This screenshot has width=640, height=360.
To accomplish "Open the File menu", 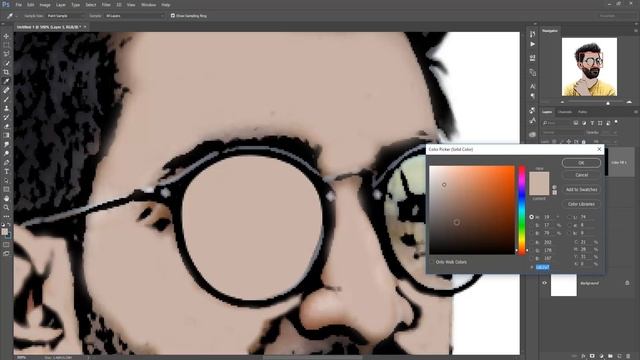I will coord(18,5).
